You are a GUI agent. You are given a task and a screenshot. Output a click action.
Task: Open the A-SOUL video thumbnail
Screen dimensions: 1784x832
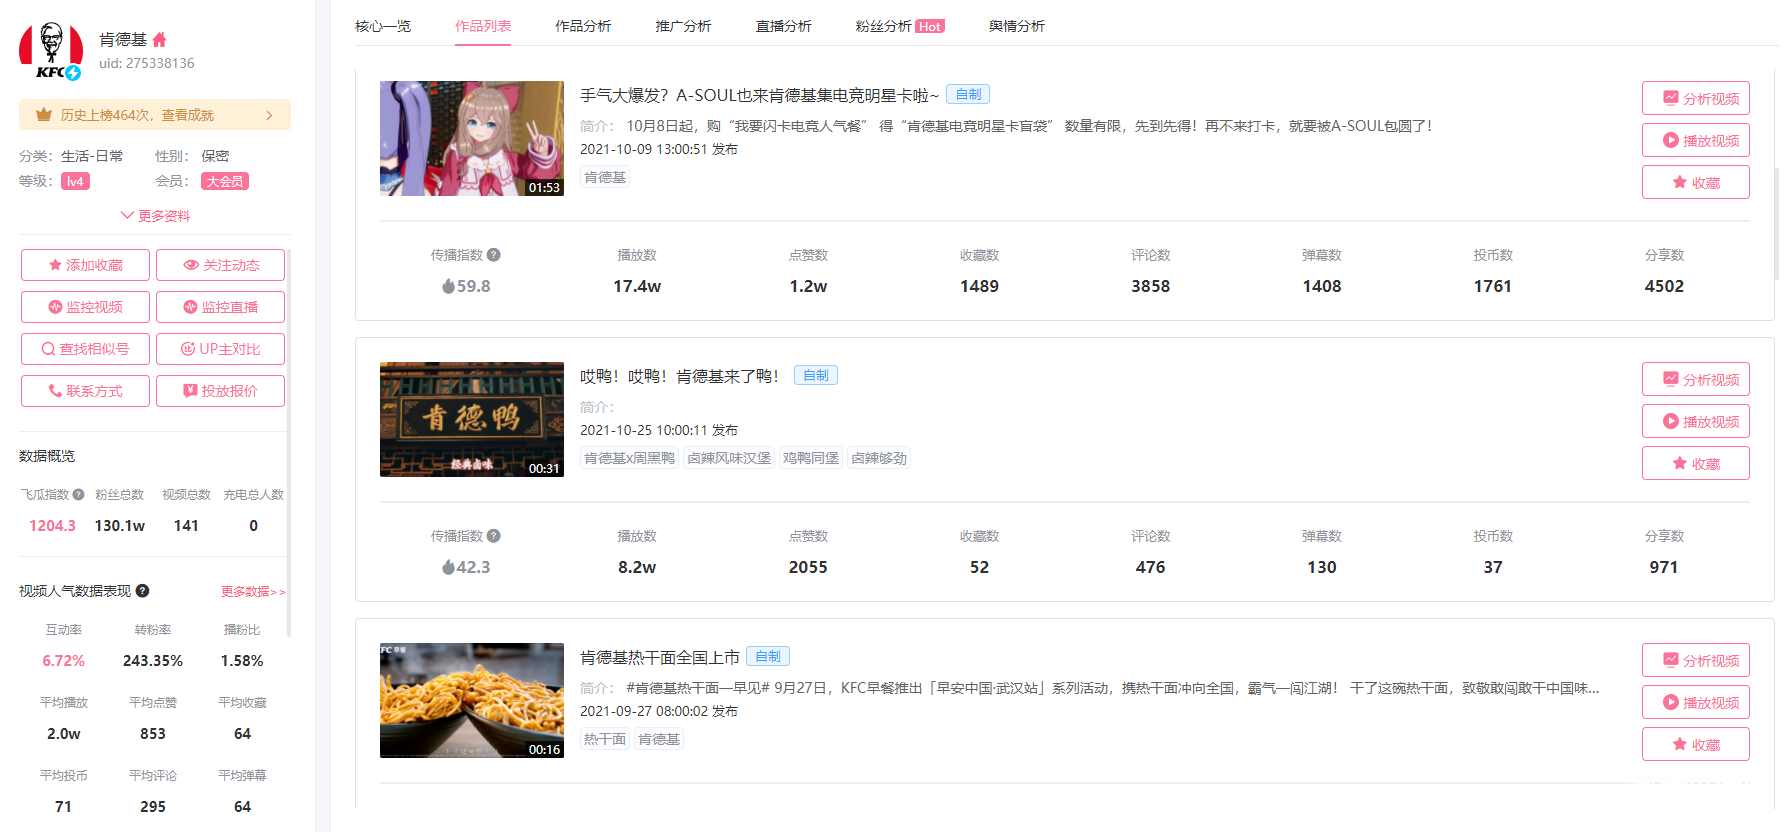471,138
